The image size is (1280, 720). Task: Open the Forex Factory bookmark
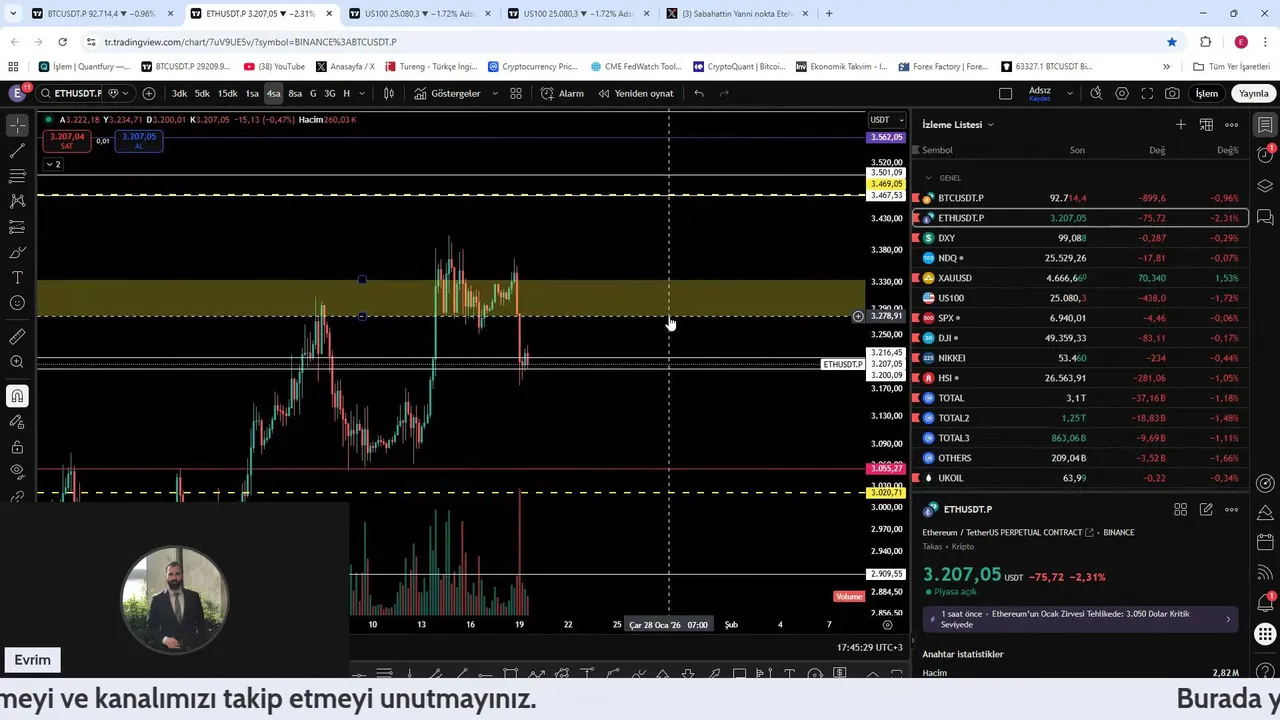pos(943,66)
